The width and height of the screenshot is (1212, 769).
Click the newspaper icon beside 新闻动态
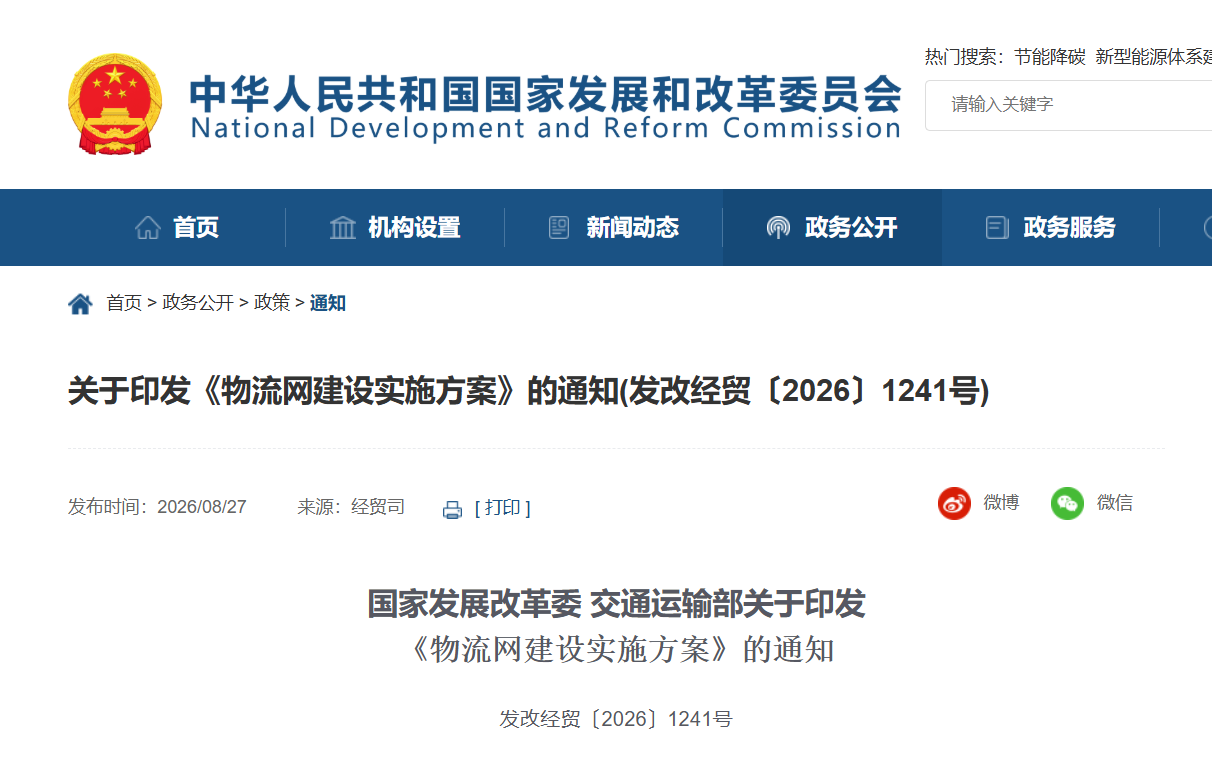point(559,228)
